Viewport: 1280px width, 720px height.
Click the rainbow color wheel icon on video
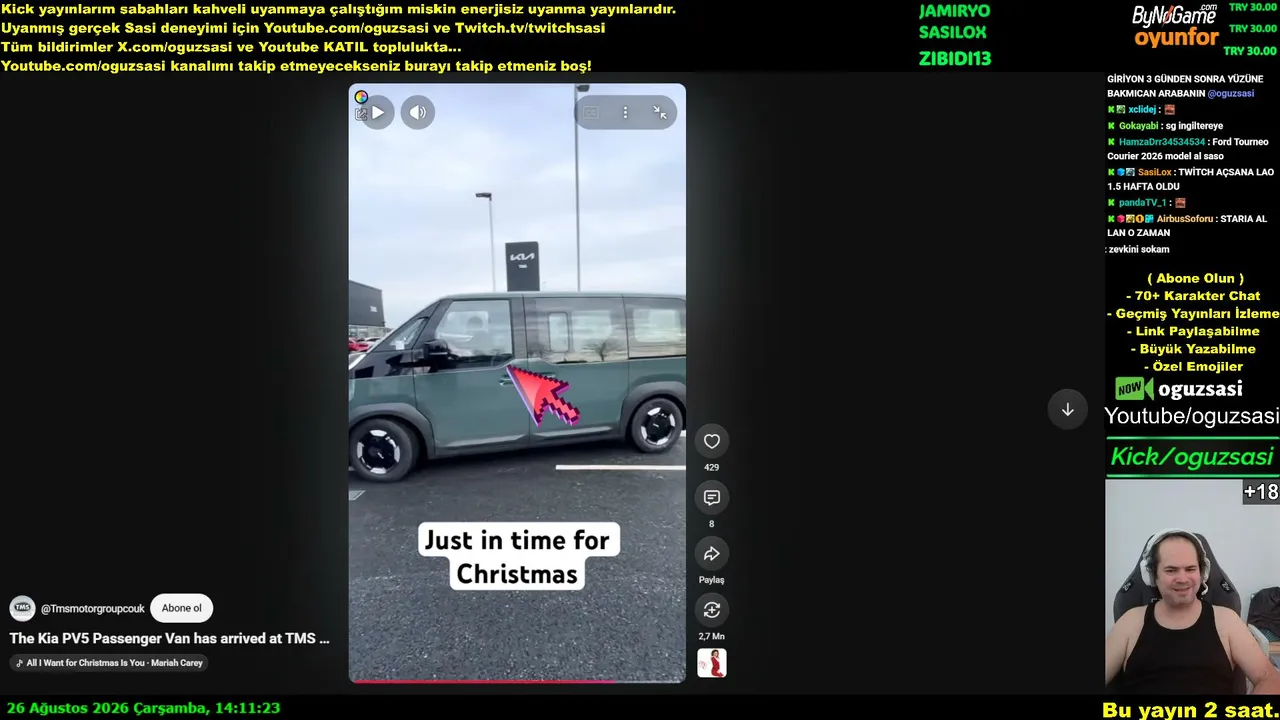tap(361, 97)
